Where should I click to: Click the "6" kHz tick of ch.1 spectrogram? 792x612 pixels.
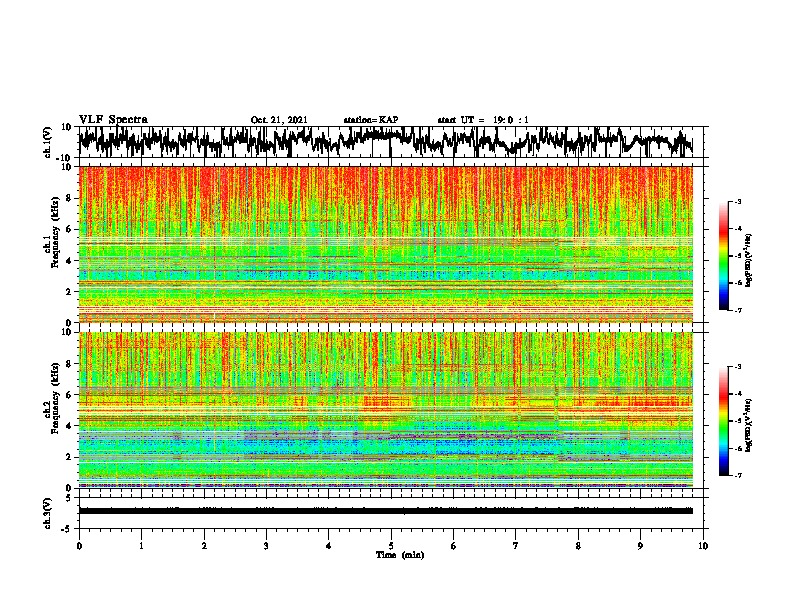pos(69,229)
